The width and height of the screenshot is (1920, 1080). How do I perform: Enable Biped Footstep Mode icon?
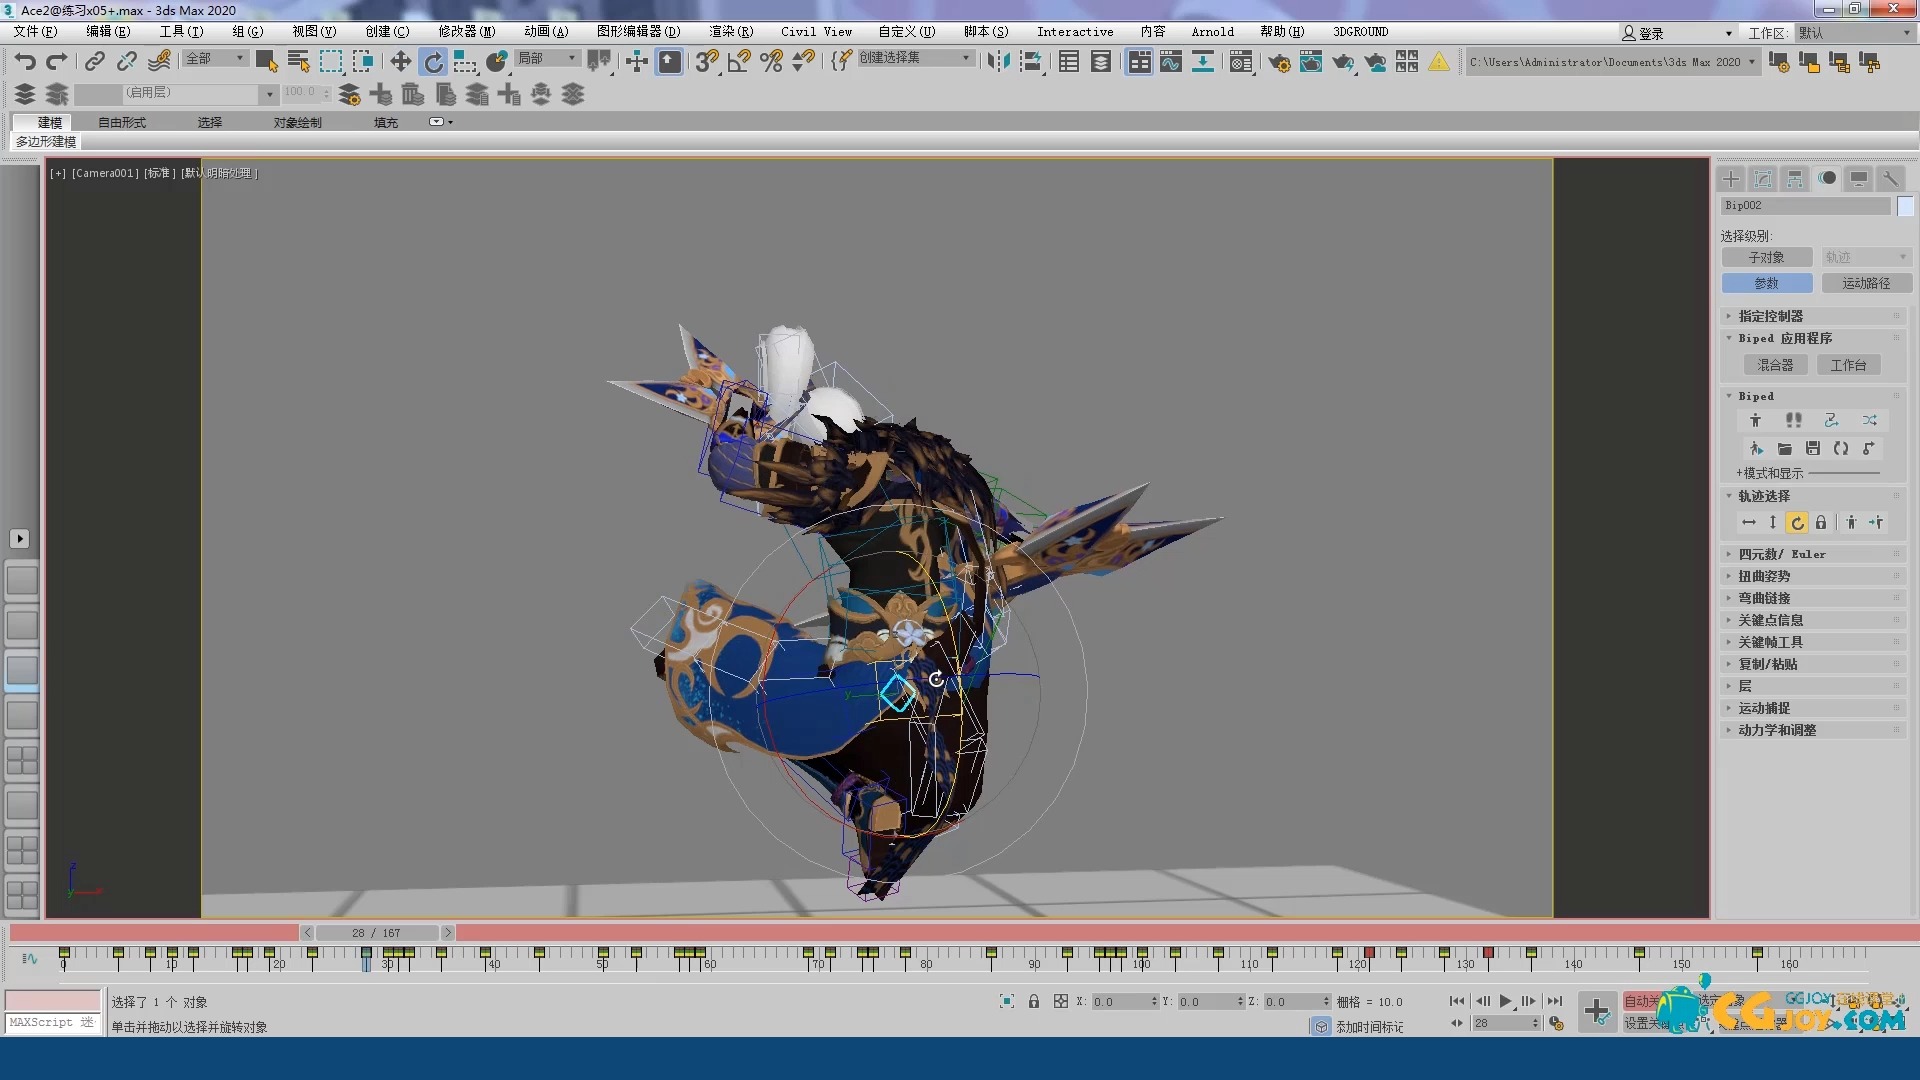[1793, 421]
